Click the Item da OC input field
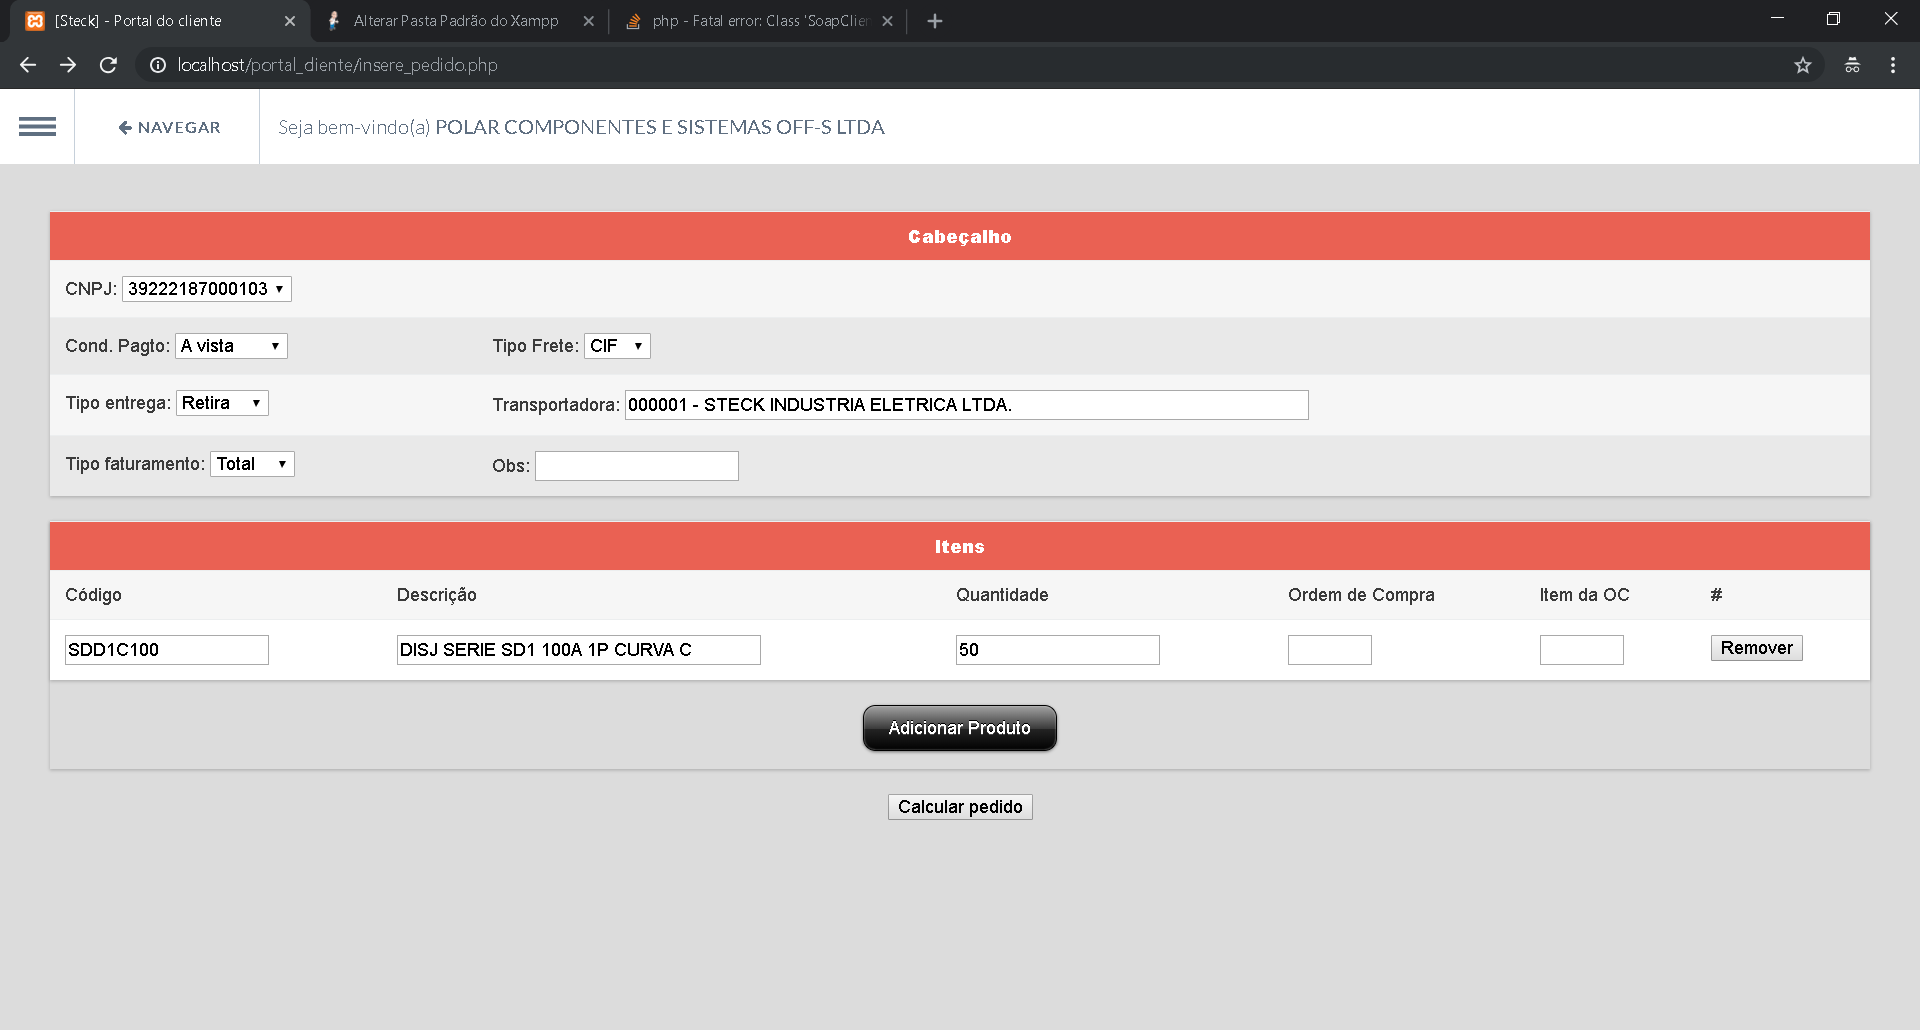1920x1030 pixels. pos(1582,650)
